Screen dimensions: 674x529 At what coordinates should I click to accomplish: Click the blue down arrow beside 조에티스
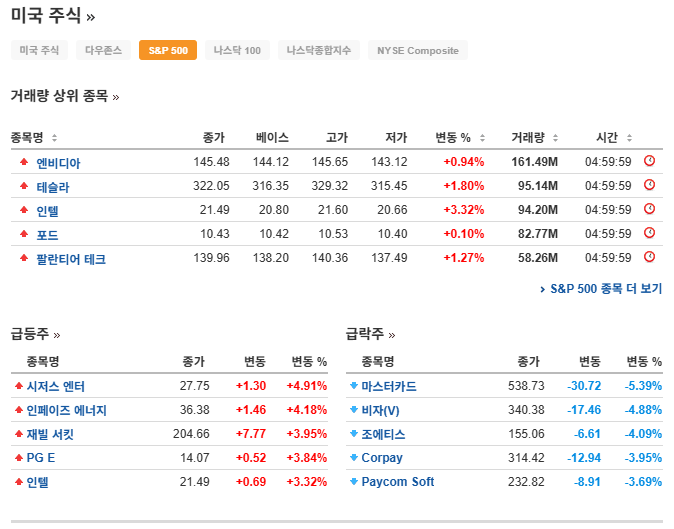pos(354,434)
